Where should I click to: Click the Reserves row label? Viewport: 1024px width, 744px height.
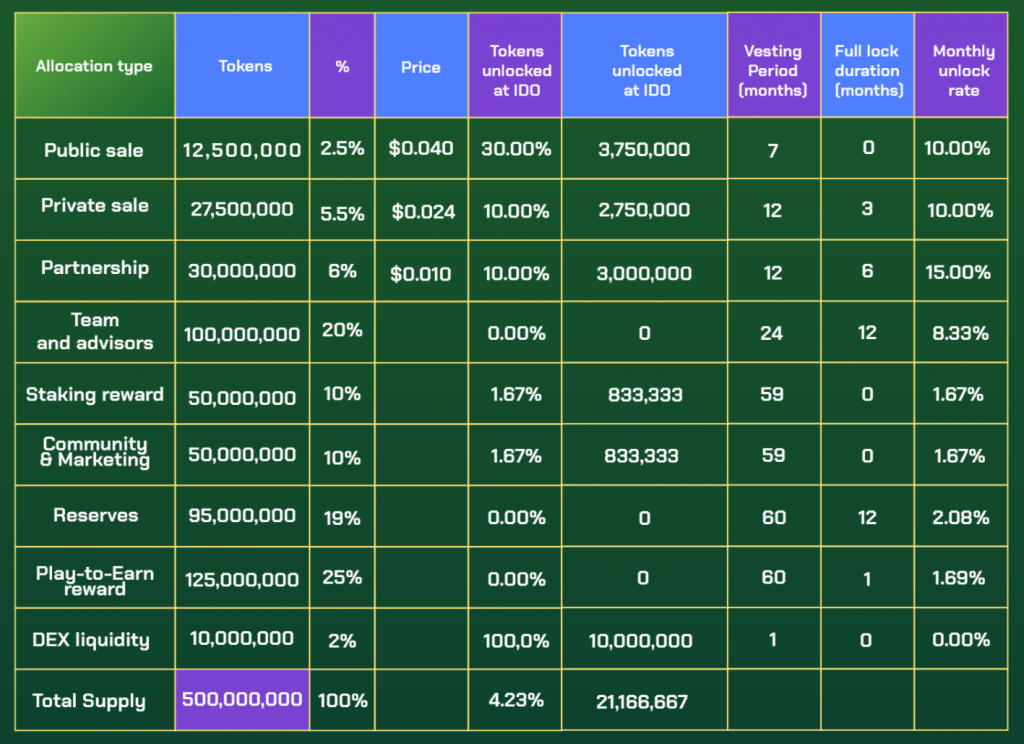pos(94,516)
